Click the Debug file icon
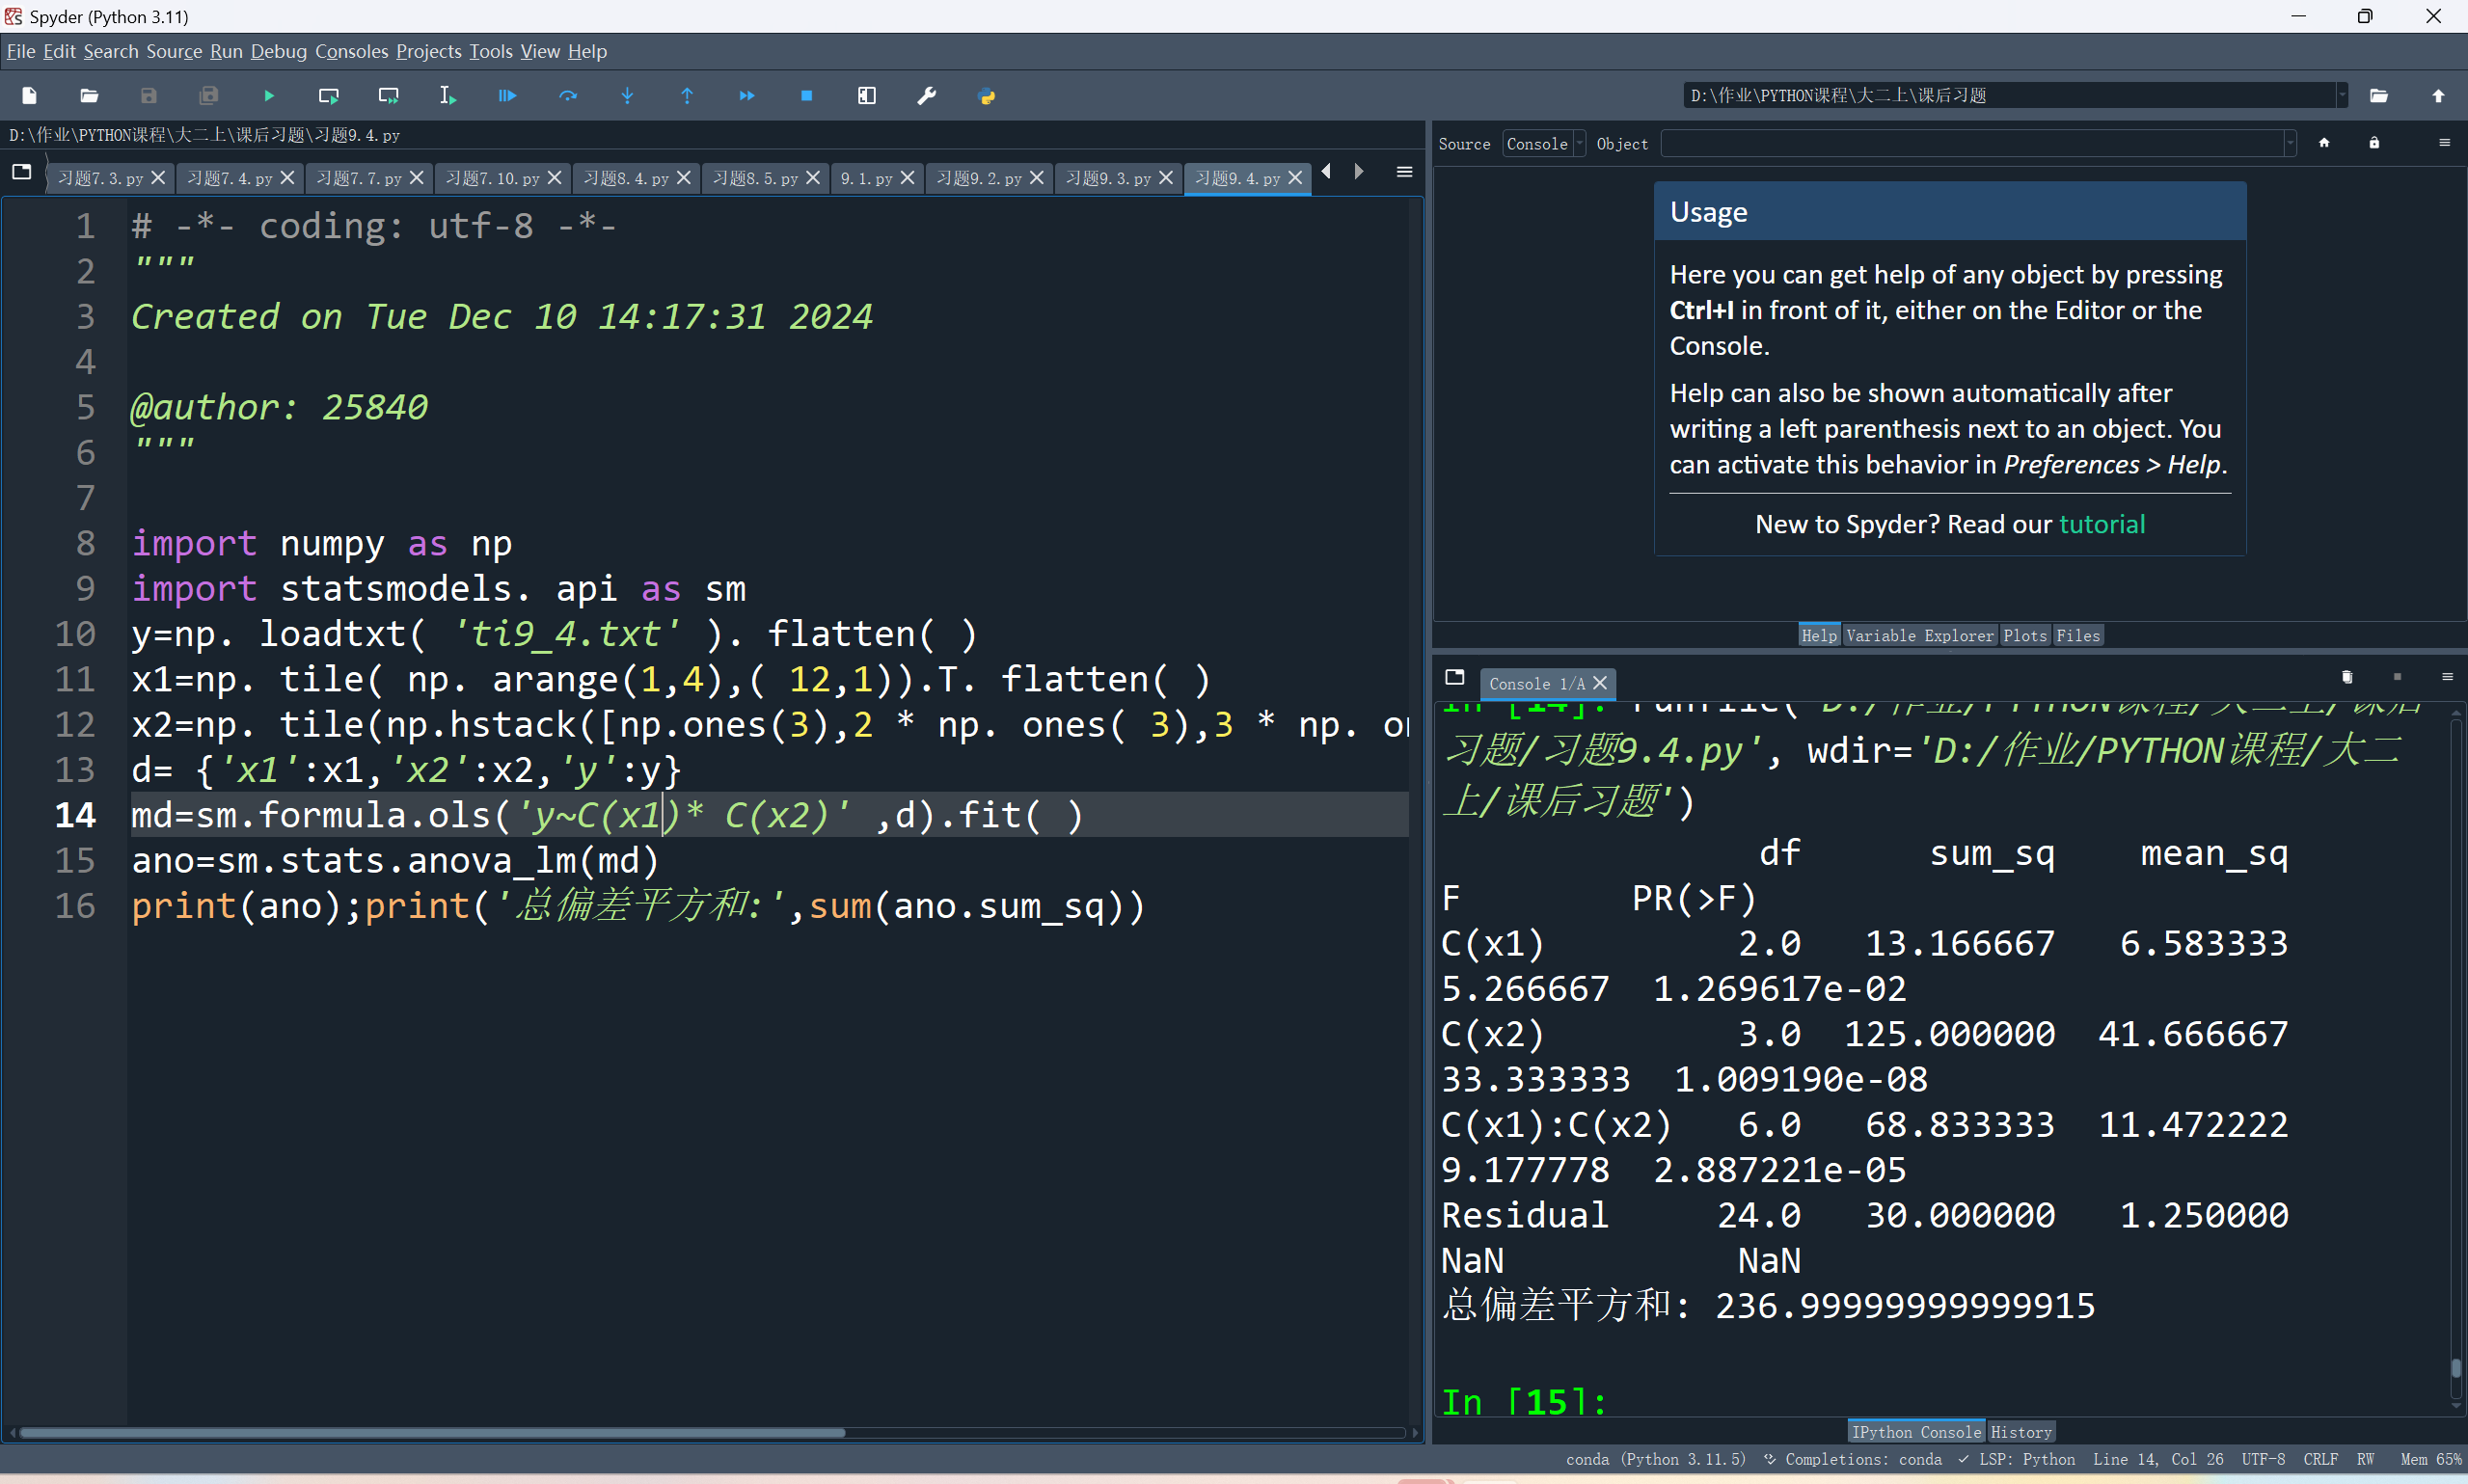 507,96
